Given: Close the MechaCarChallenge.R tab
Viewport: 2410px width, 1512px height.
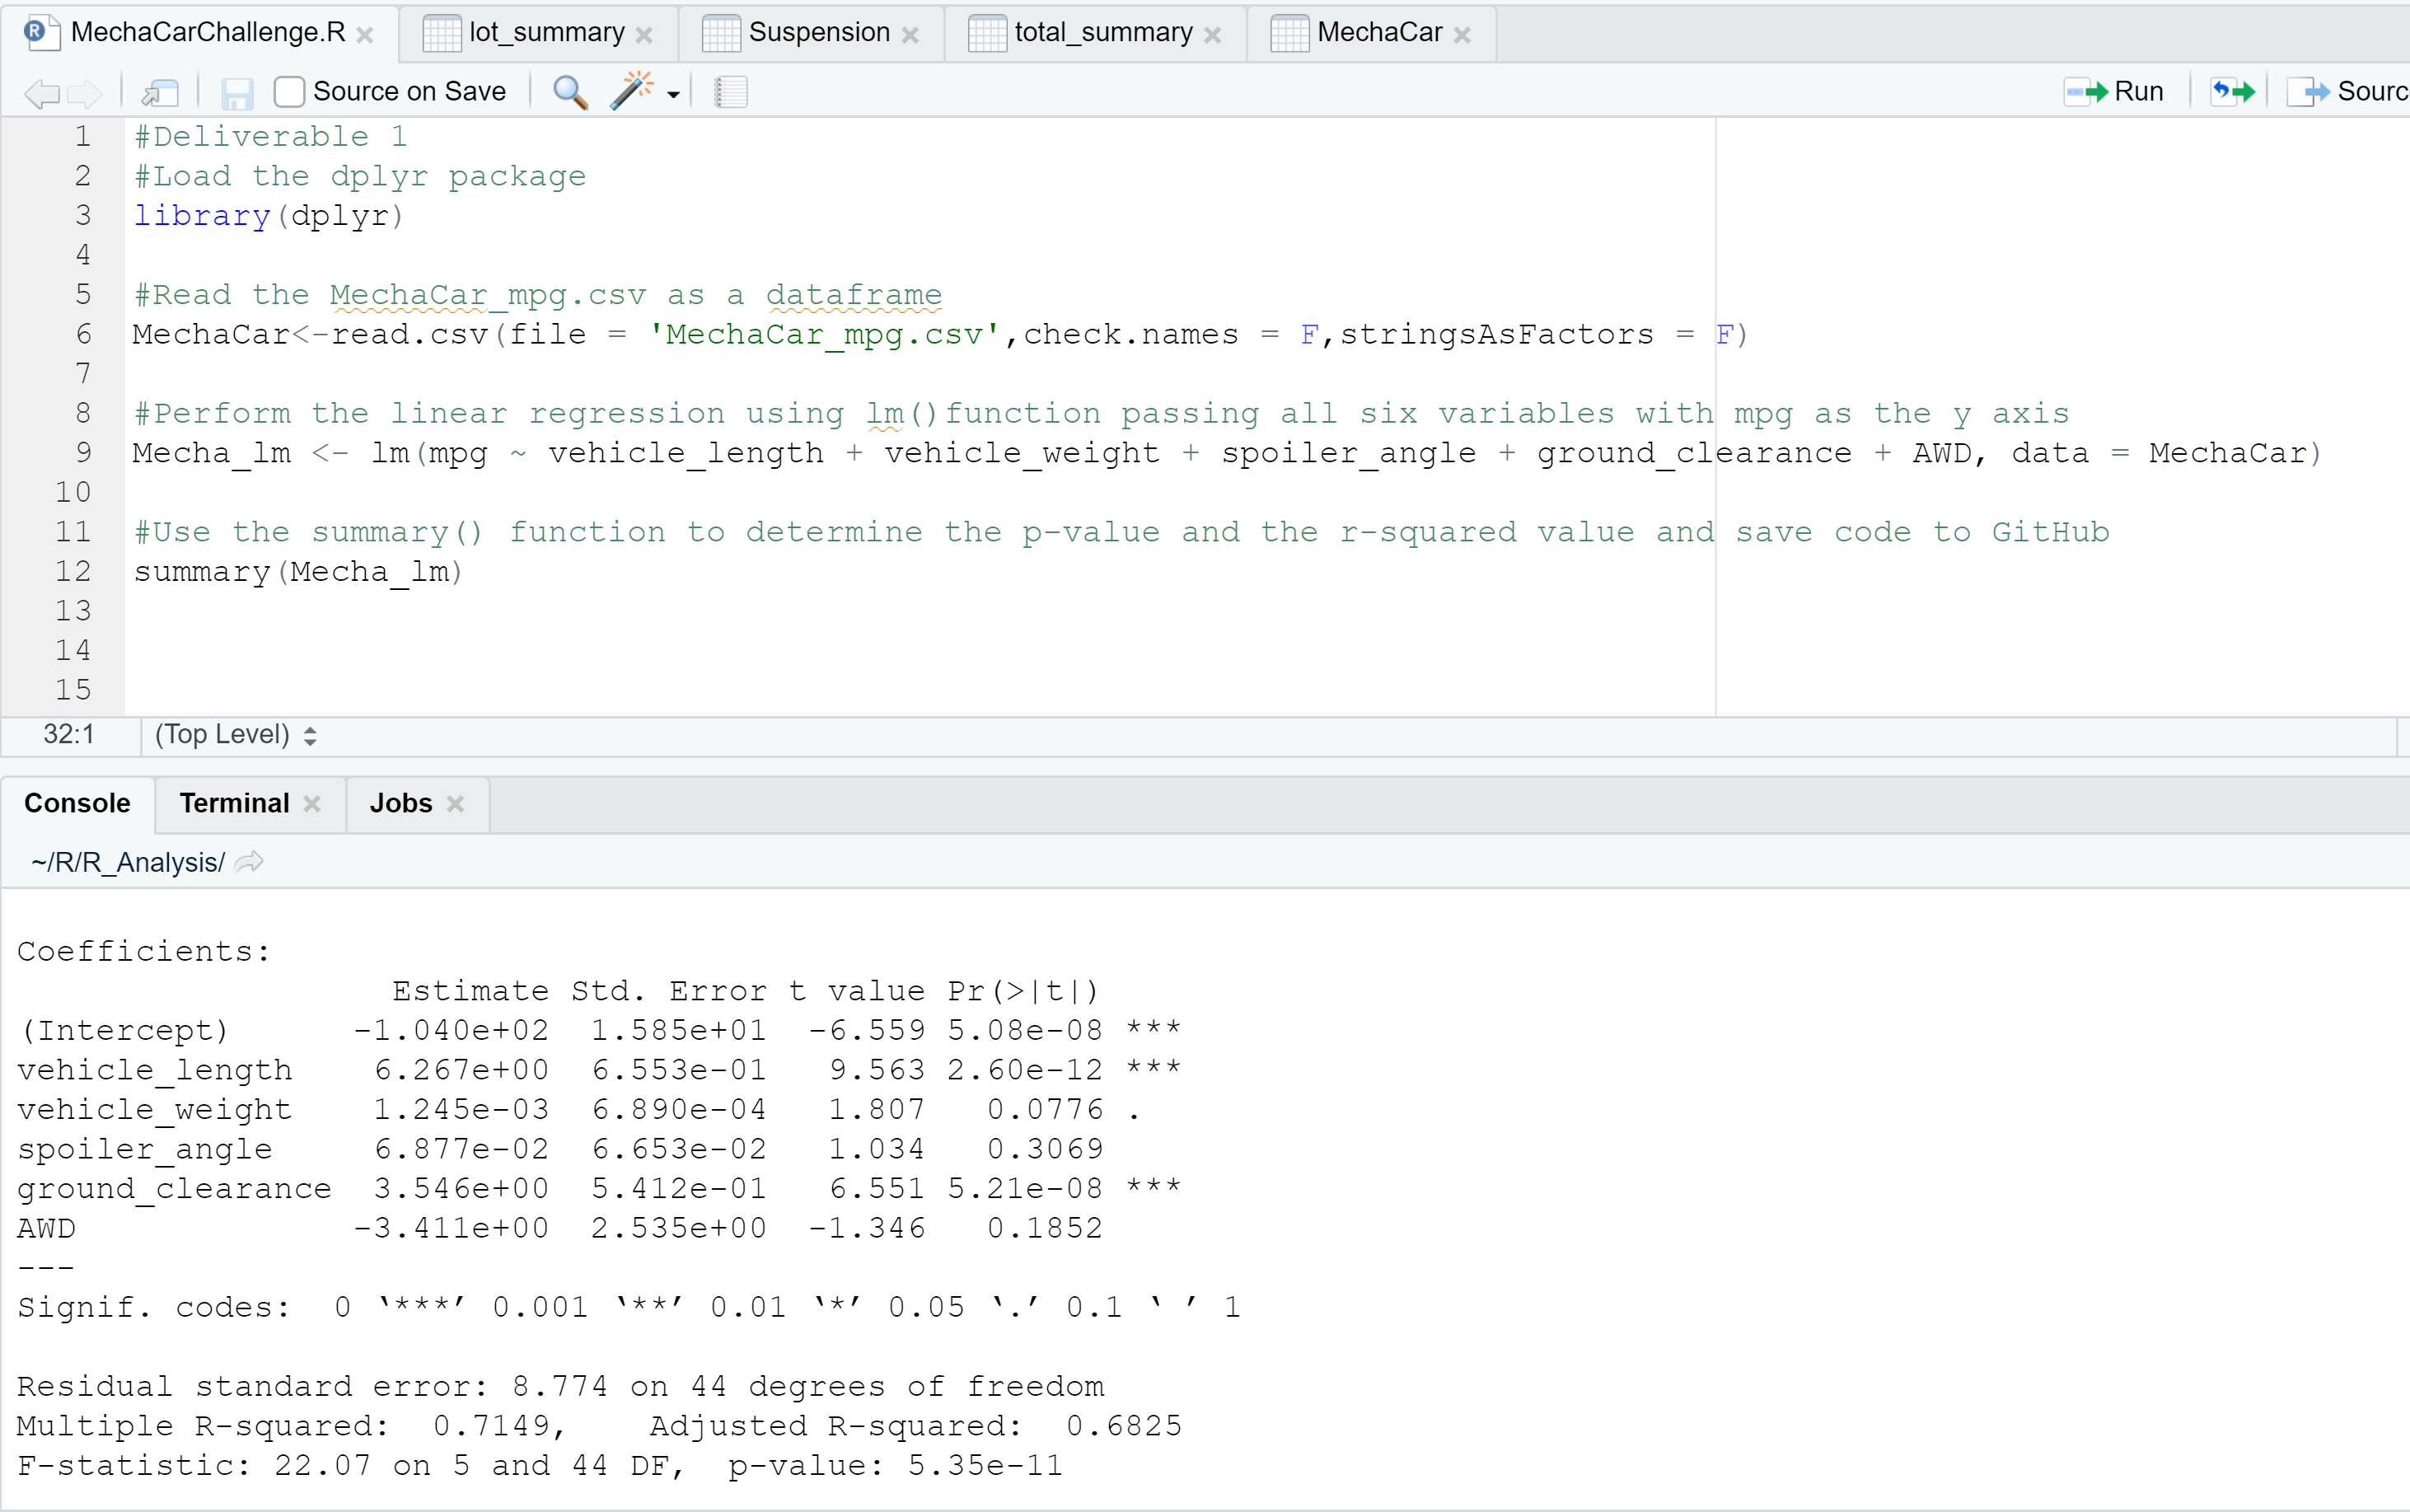Looking at the screenshot, I should [x=365, y=35].
